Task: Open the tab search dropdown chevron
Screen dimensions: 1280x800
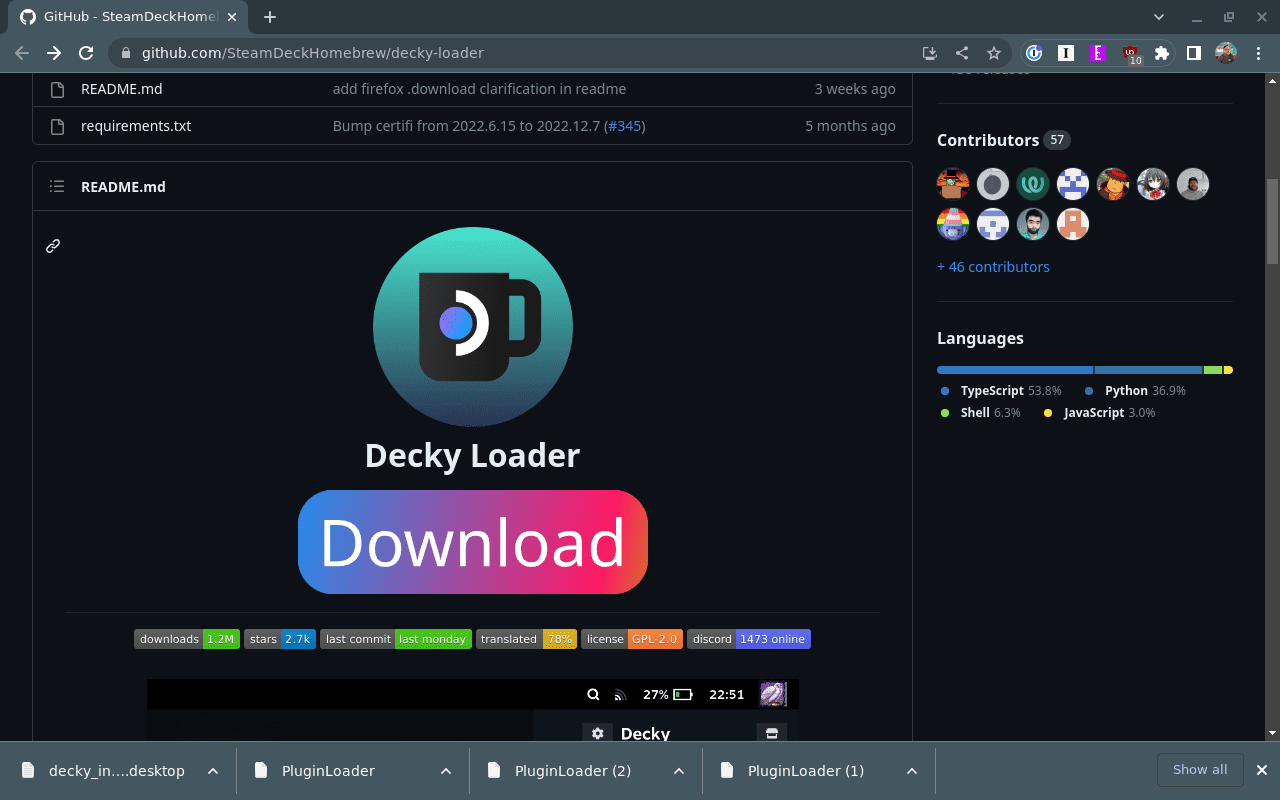Action: 1159,17
